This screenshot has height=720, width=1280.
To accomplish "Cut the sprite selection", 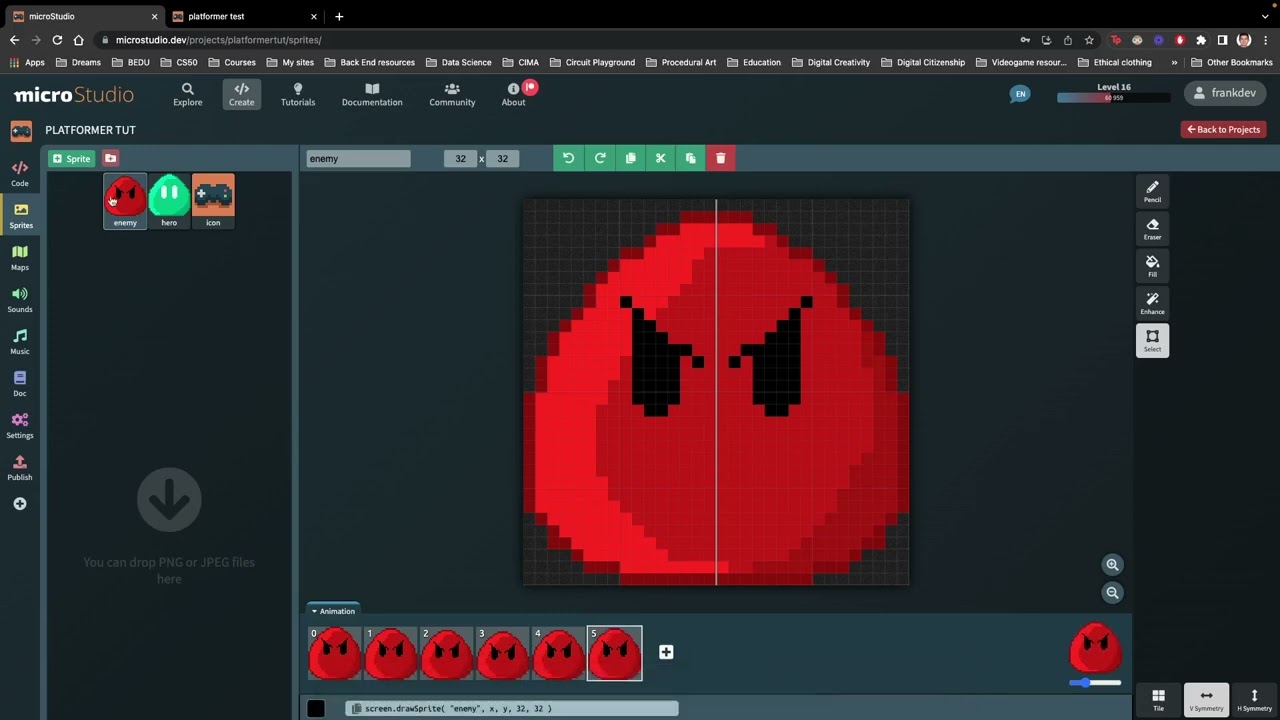I will 660,158.
